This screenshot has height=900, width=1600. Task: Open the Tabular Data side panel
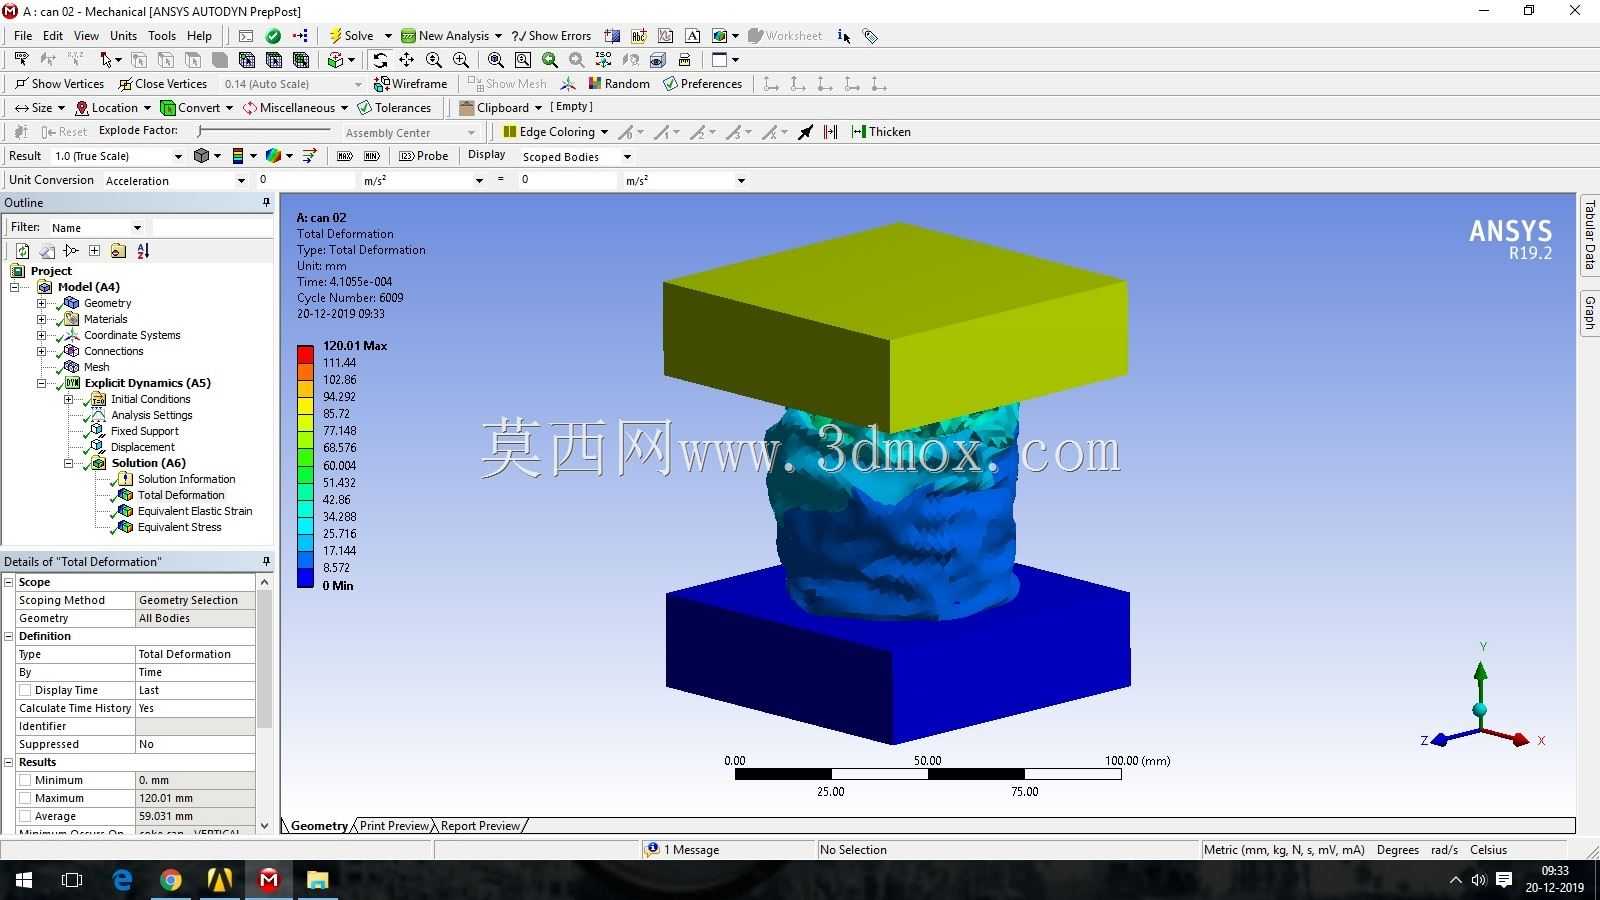point(1589,235)
